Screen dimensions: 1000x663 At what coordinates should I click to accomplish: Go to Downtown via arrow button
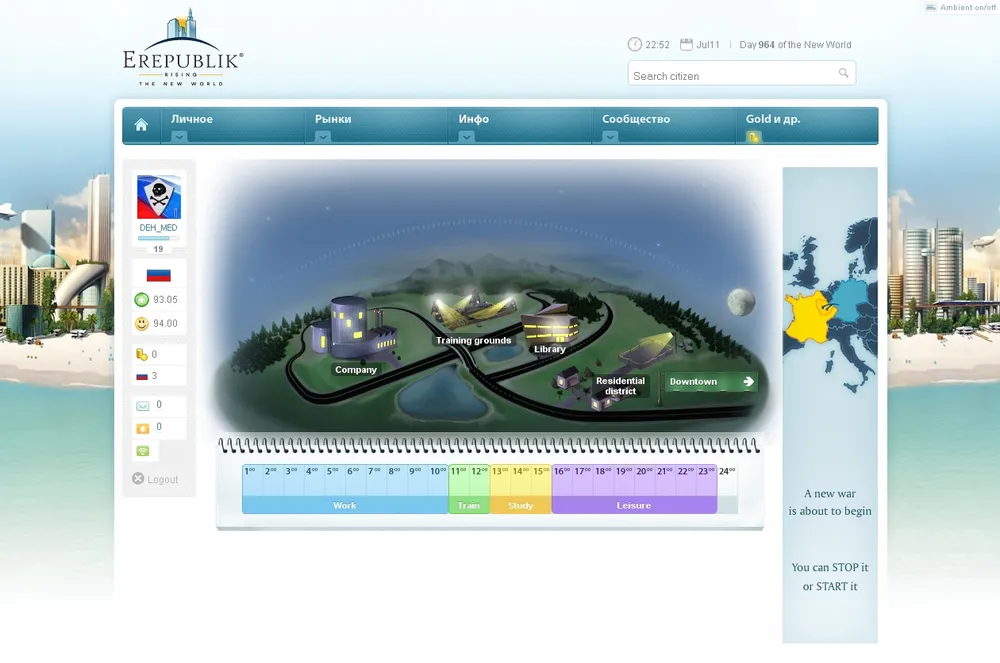(x=710, y=381)
